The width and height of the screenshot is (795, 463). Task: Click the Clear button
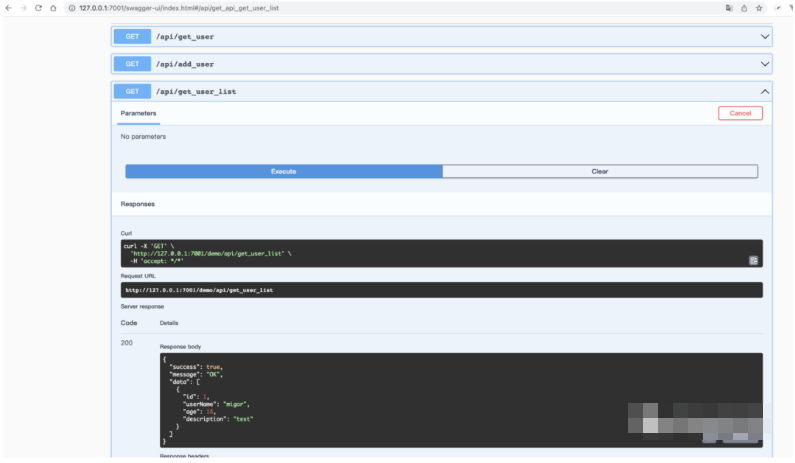(599, 171)
